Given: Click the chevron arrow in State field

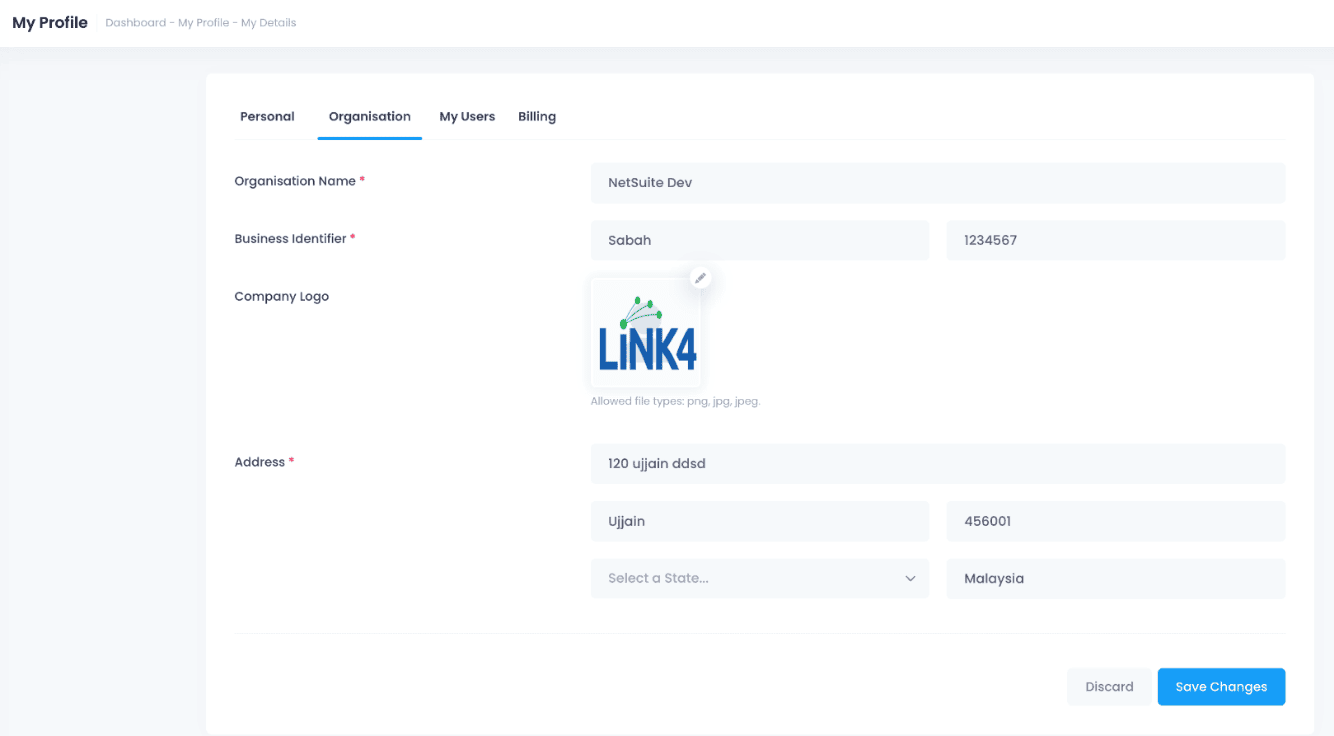Looking at the screenshot, I should coord(910,579).
